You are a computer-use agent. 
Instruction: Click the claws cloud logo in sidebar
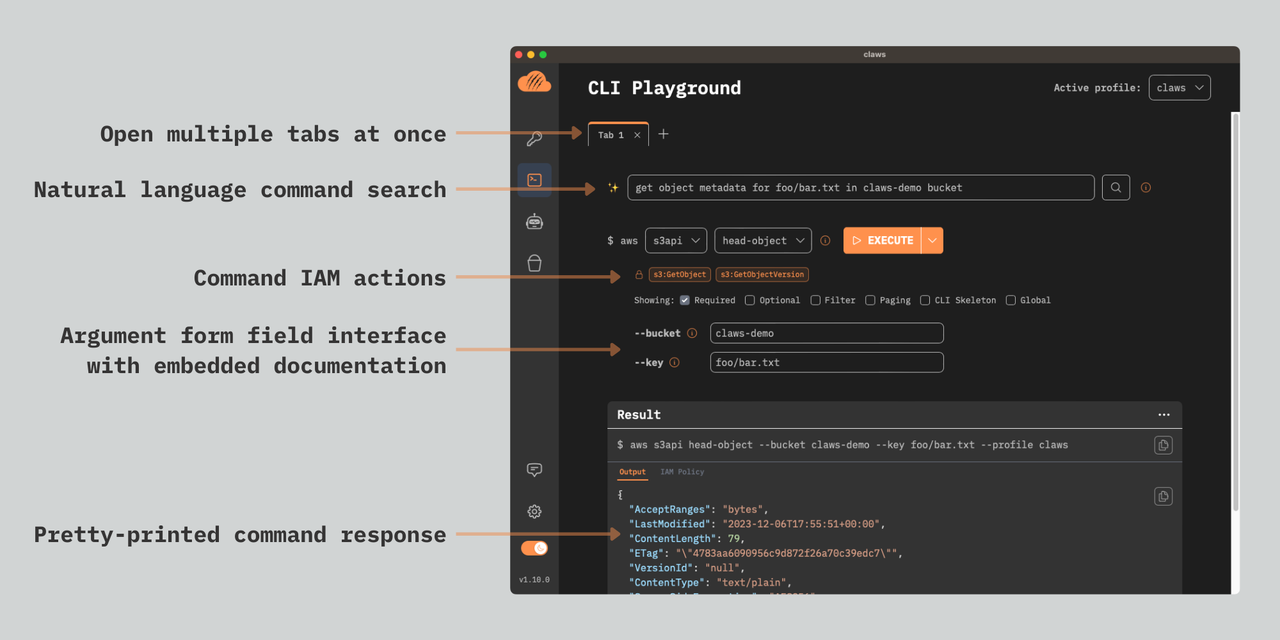pos(534,82)
